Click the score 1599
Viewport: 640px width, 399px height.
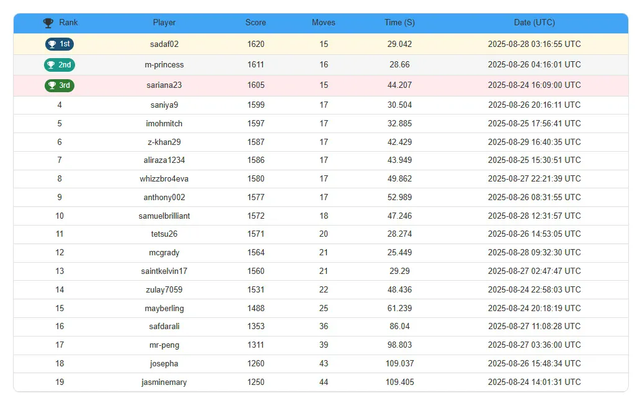(x=256, y=105)
